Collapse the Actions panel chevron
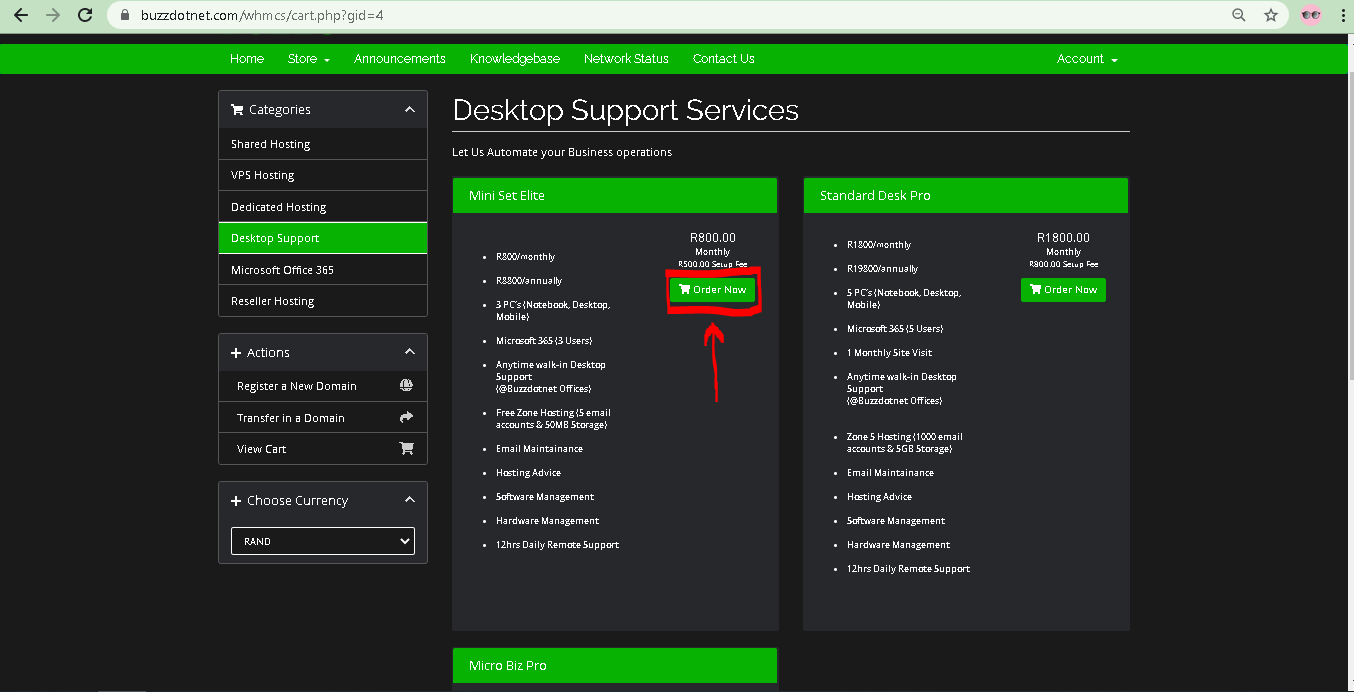Screen dimensions: 1354x692 coord(409,352)
